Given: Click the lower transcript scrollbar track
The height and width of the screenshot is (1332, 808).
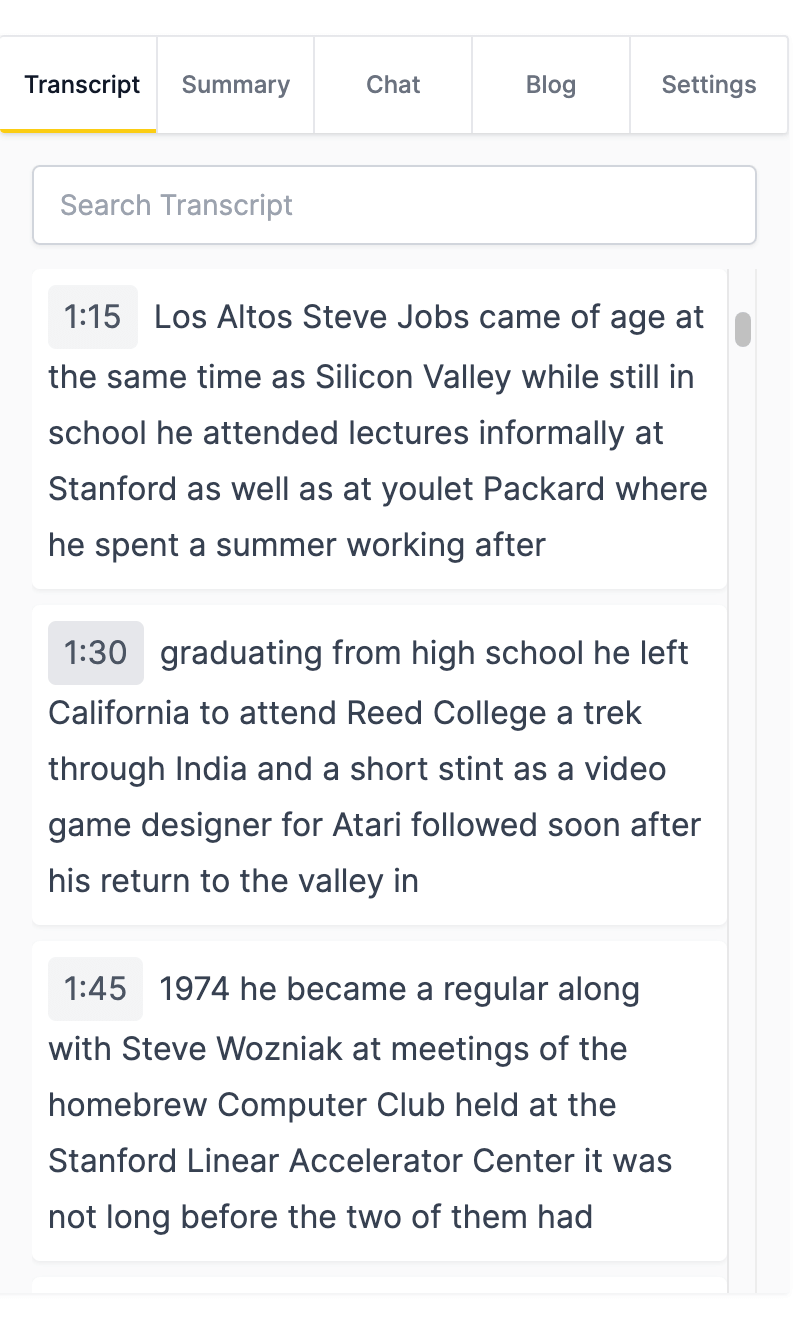Looking at the screenshot, I should [742, 900].
